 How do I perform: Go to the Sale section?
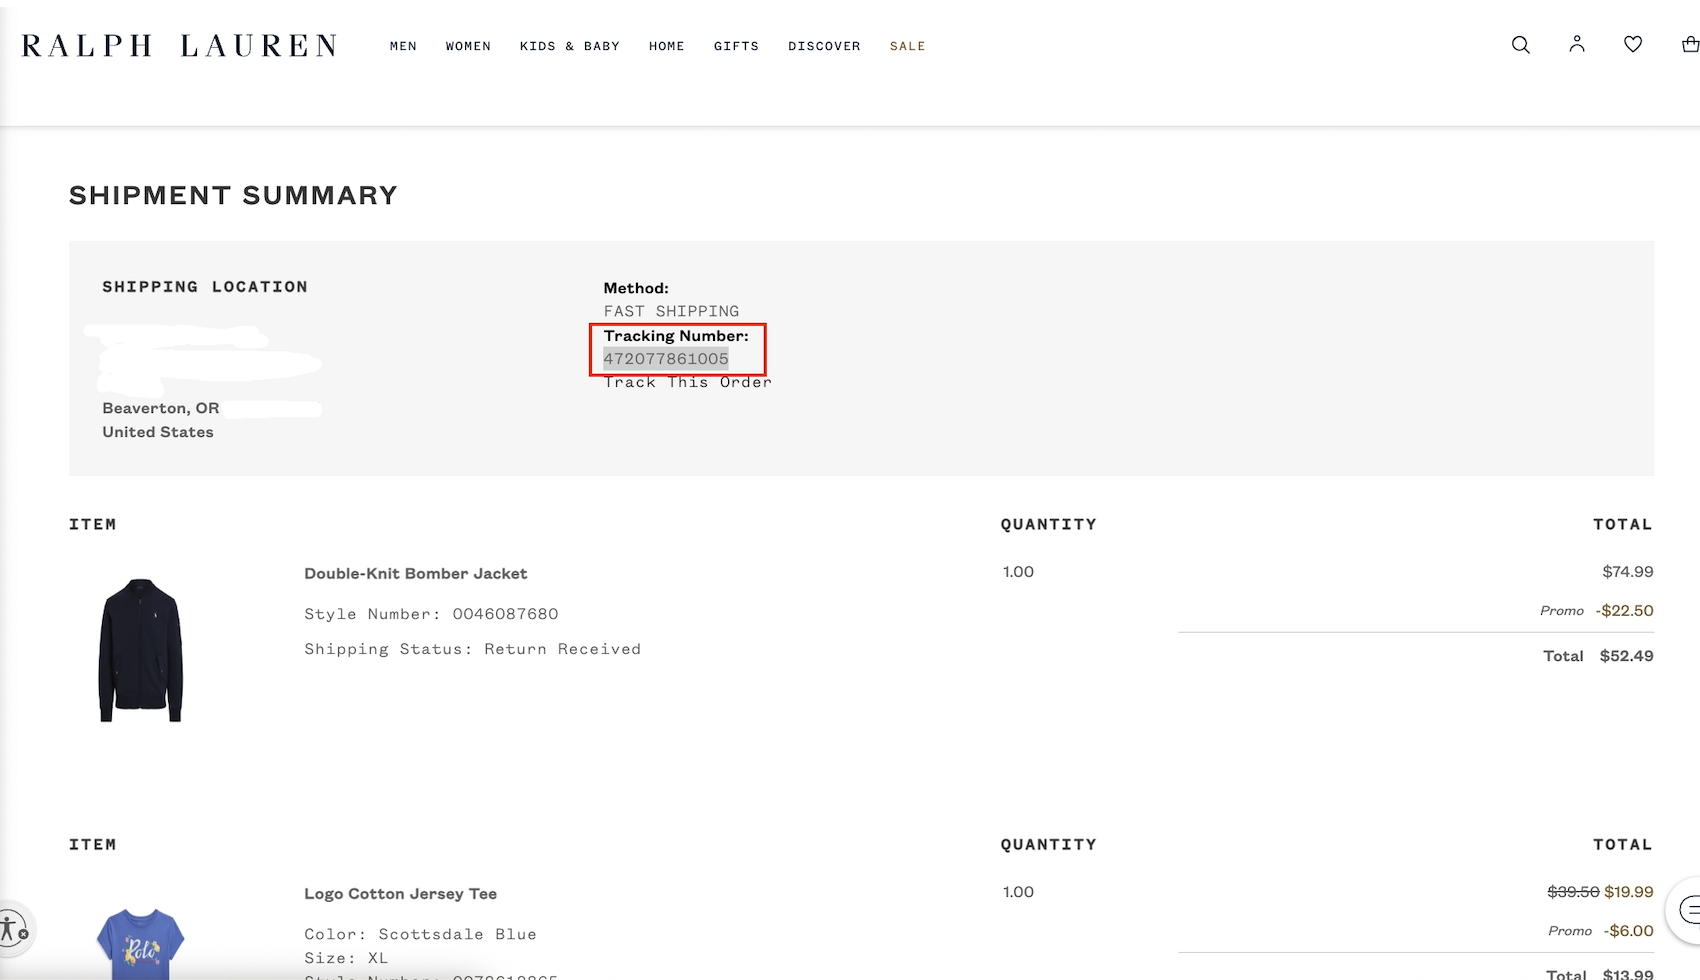tap(907, 46)
